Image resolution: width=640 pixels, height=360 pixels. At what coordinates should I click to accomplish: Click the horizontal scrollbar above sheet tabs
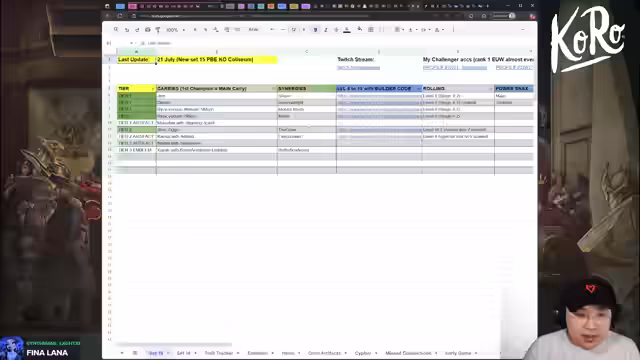173,344
